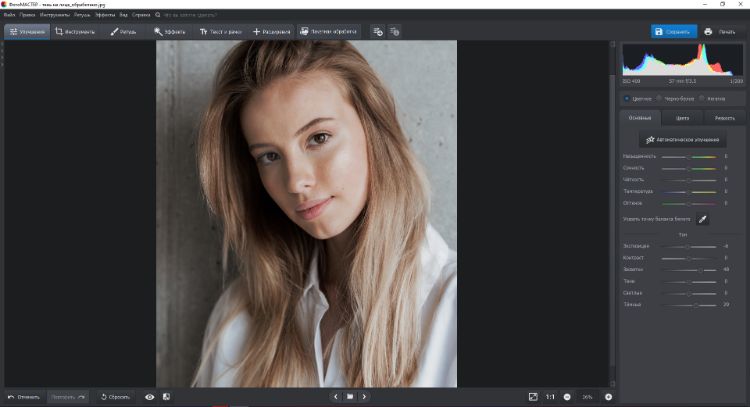Toggle the eye icon to view original
Screen dimensions: 750x407
(149, 397)
